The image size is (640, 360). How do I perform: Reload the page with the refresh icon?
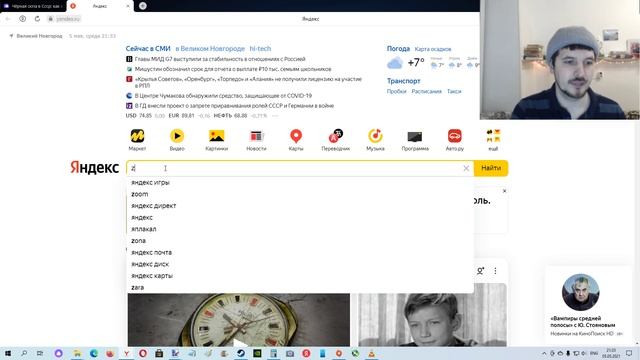click(37, 19)
